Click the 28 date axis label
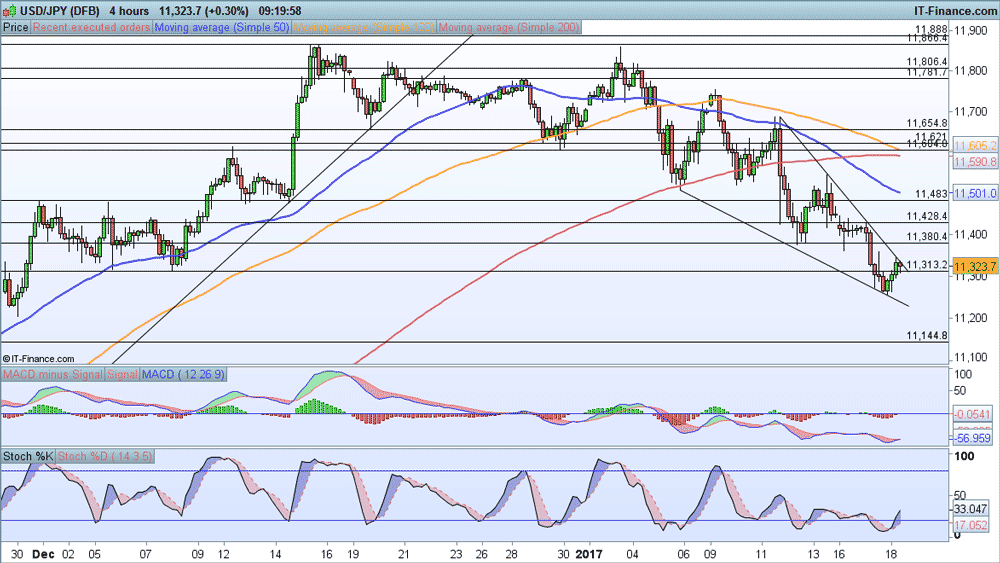 pyautogui.click(x=511, y=554)
